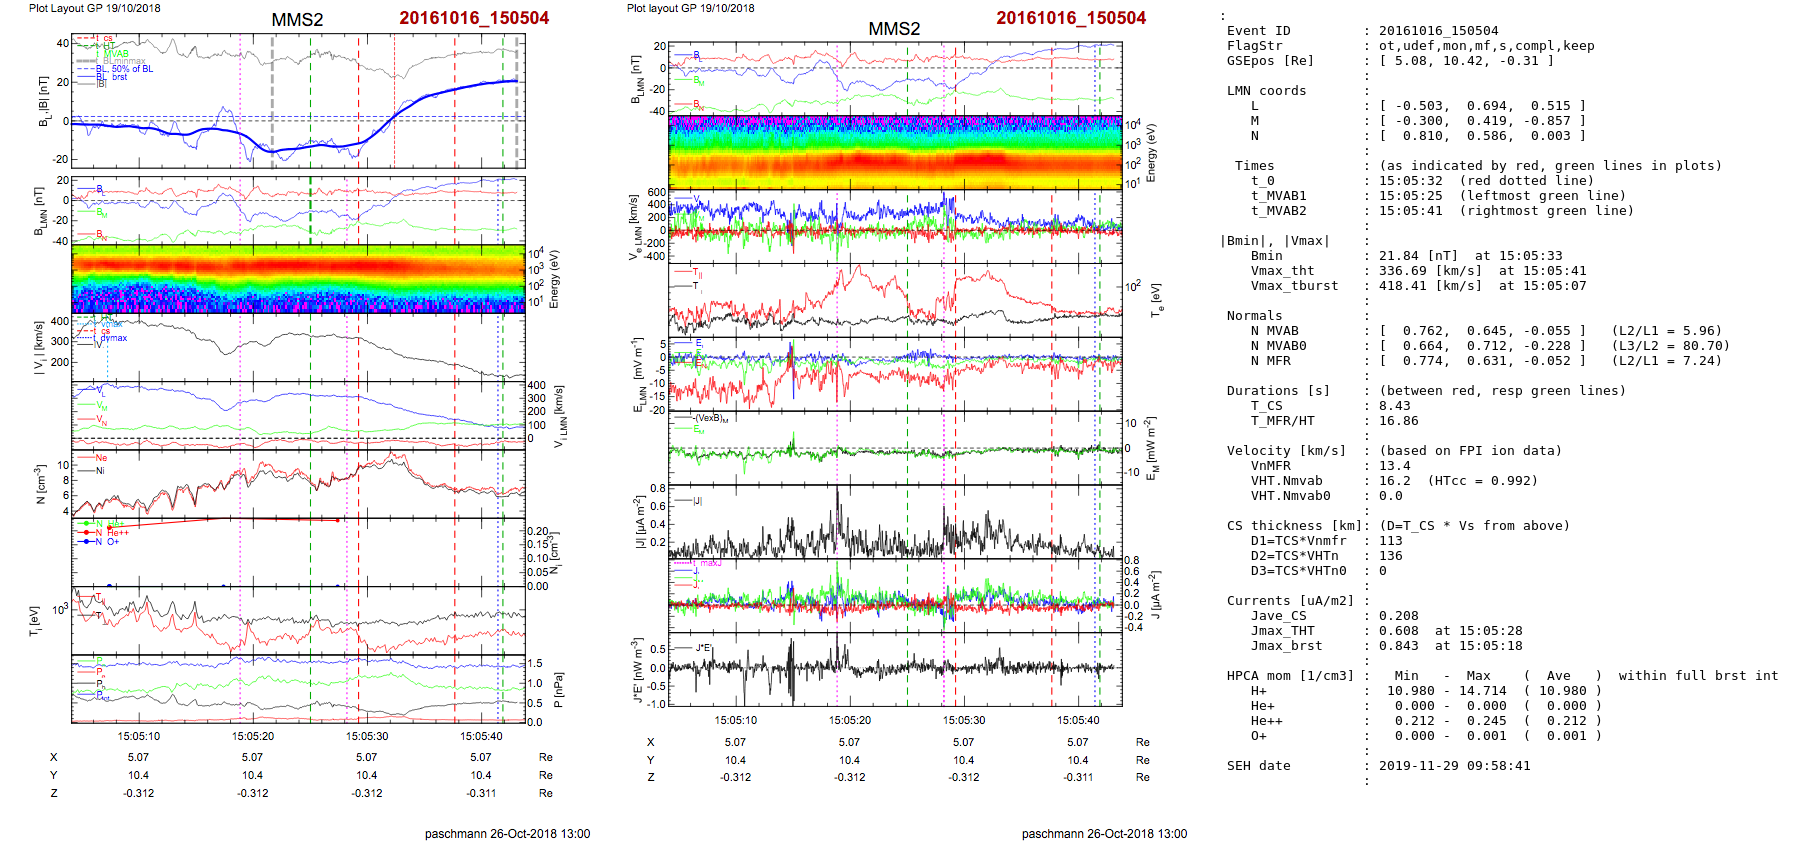Click the top-left 'Plot Layout GP 19/10/2018' header
Viewport: 1804px width, 841px height.
[95, 8]
